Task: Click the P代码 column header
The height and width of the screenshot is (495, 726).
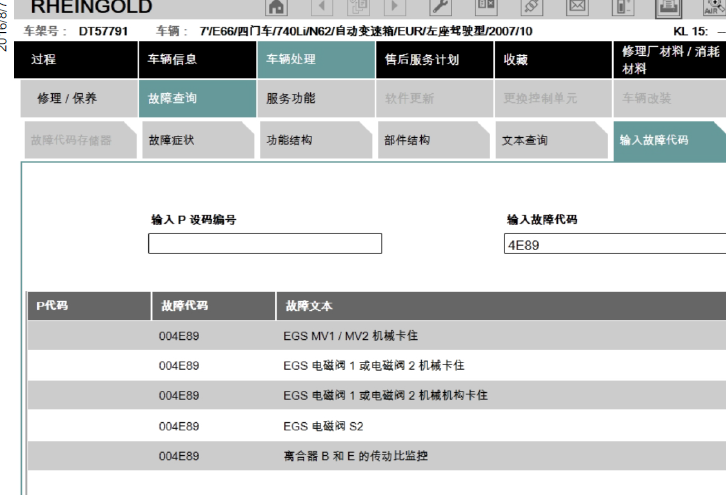Action: (89, 306)
